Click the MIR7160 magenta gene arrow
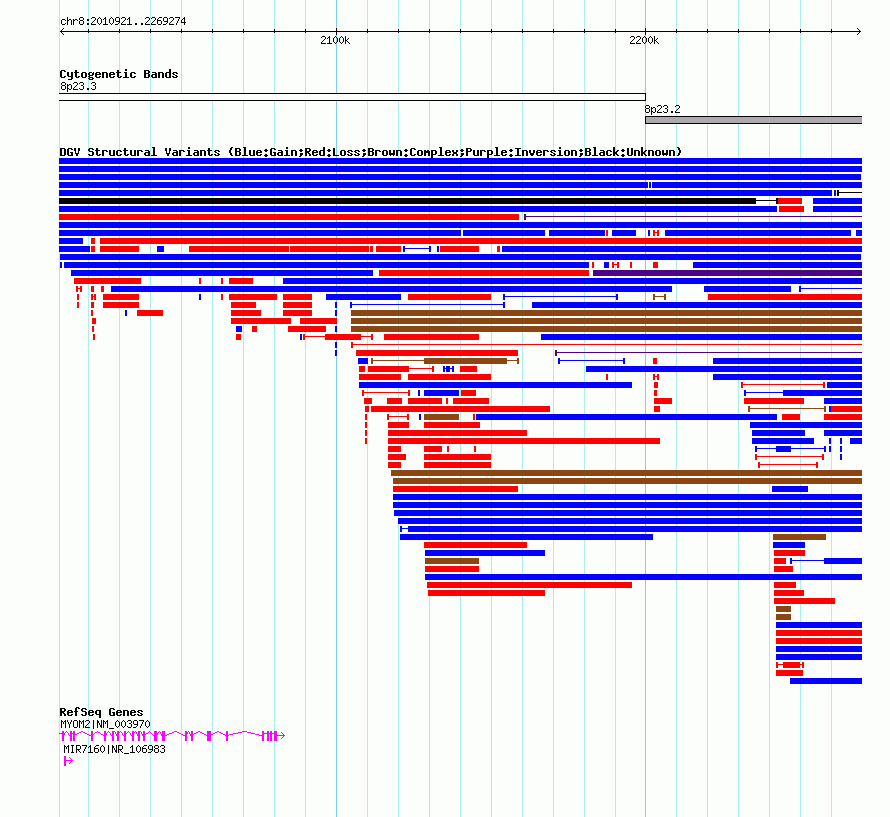This screenshot has height=817, width=890. tap(68, 761)
